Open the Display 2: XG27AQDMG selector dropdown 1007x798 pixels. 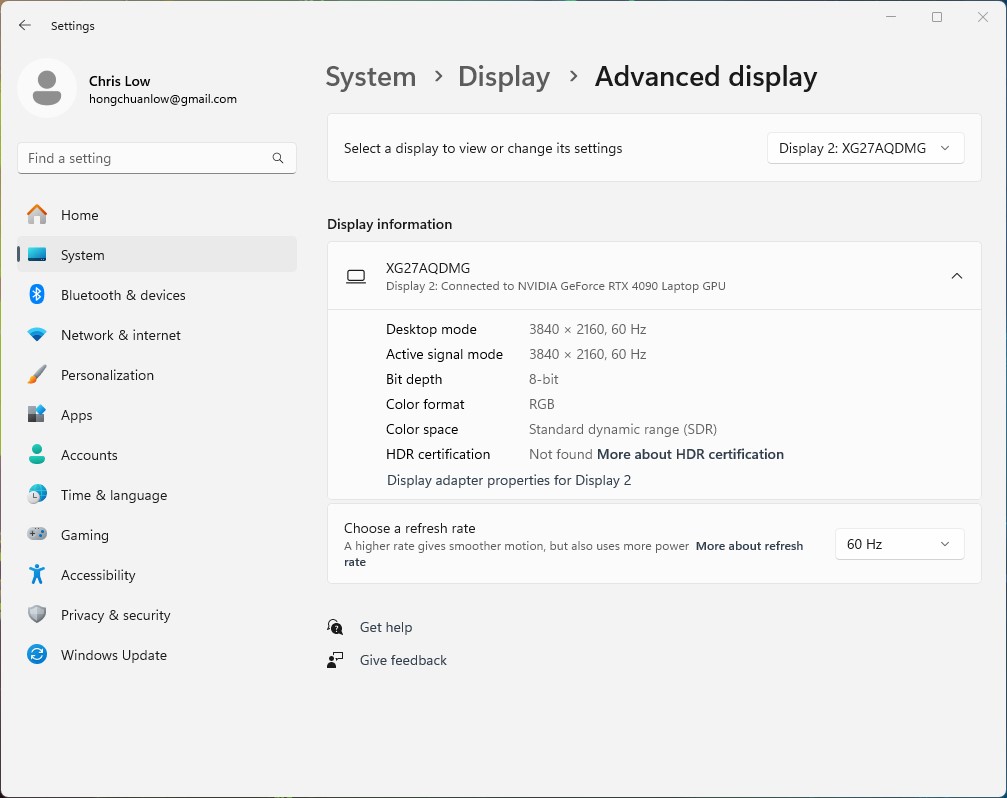865,148
